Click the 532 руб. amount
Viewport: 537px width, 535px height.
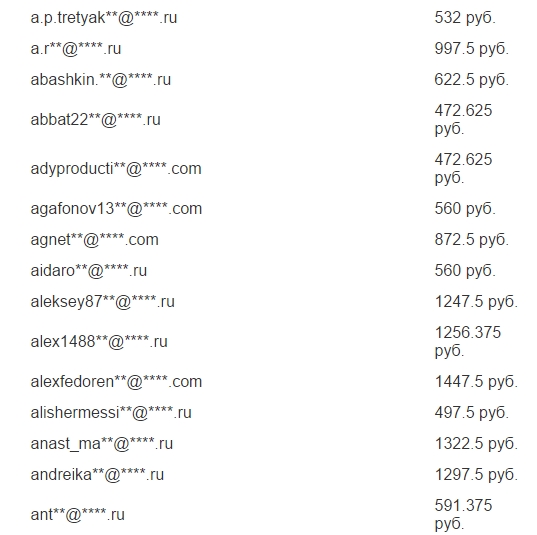point(465,18)
